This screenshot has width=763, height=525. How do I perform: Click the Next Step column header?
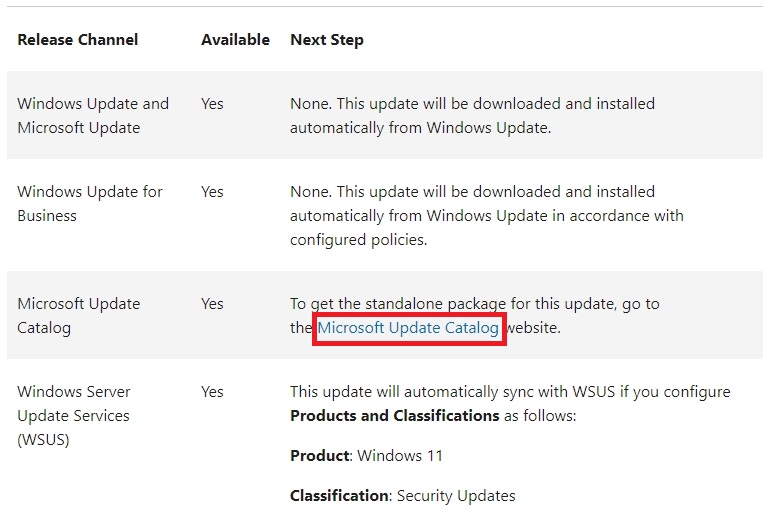(327, 40)
